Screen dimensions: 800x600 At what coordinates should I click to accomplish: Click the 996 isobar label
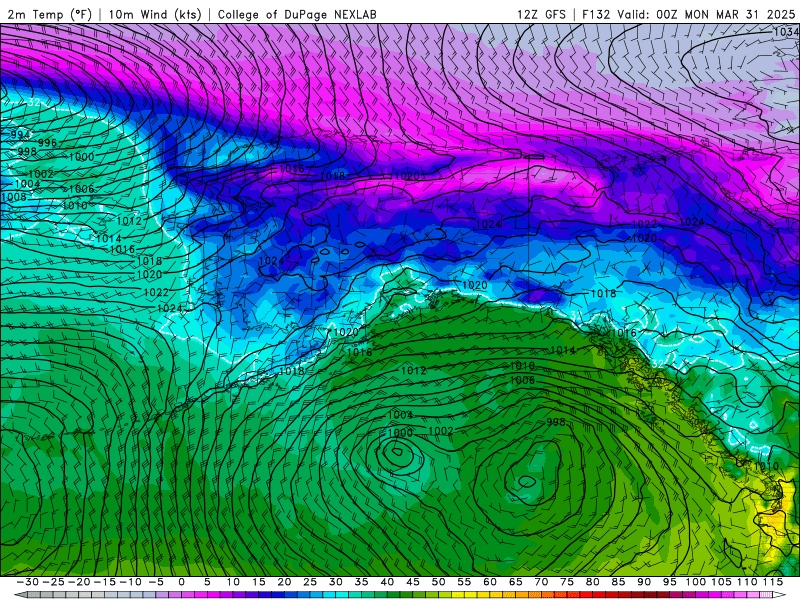pos(47,142)
